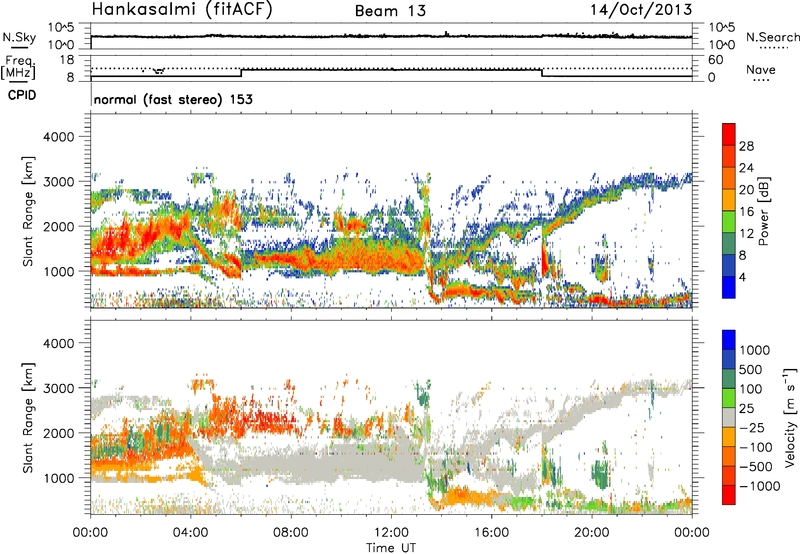The image size is (800, 554).
Task: Click the '12' label on Power color bar
Action: coord(746,234)
